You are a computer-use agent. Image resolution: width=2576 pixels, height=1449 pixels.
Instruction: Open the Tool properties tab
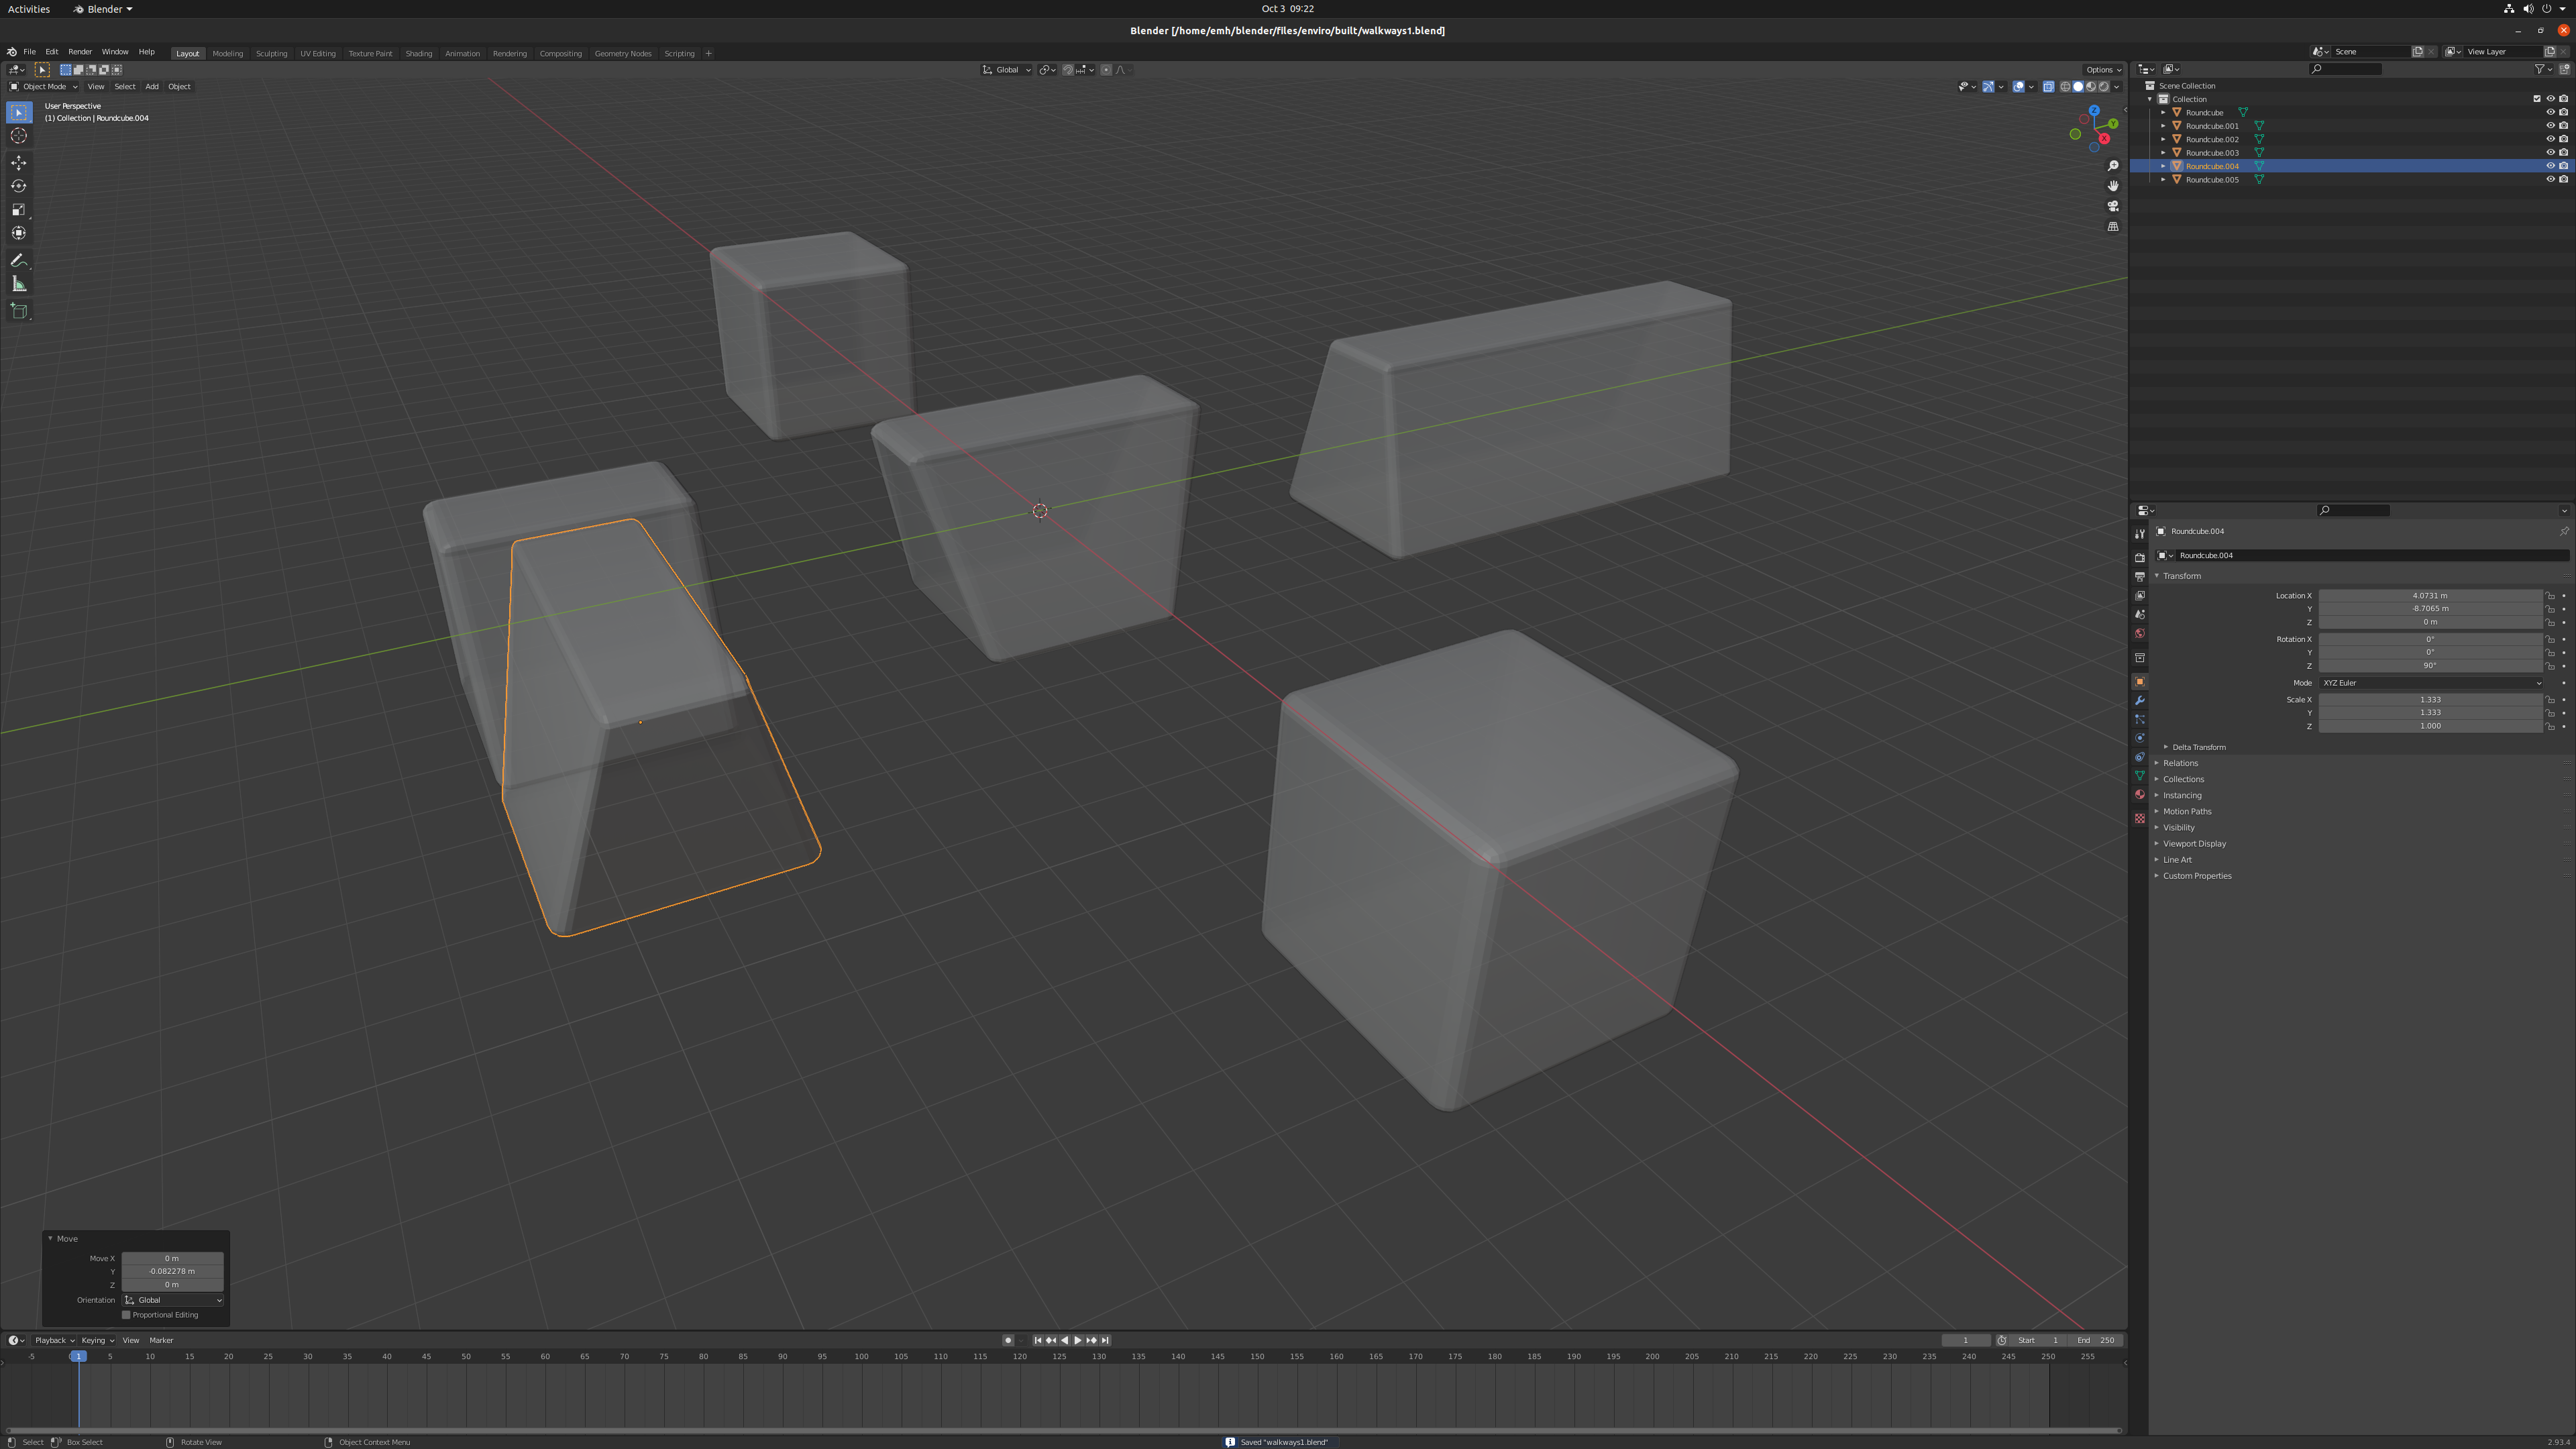2139,534
